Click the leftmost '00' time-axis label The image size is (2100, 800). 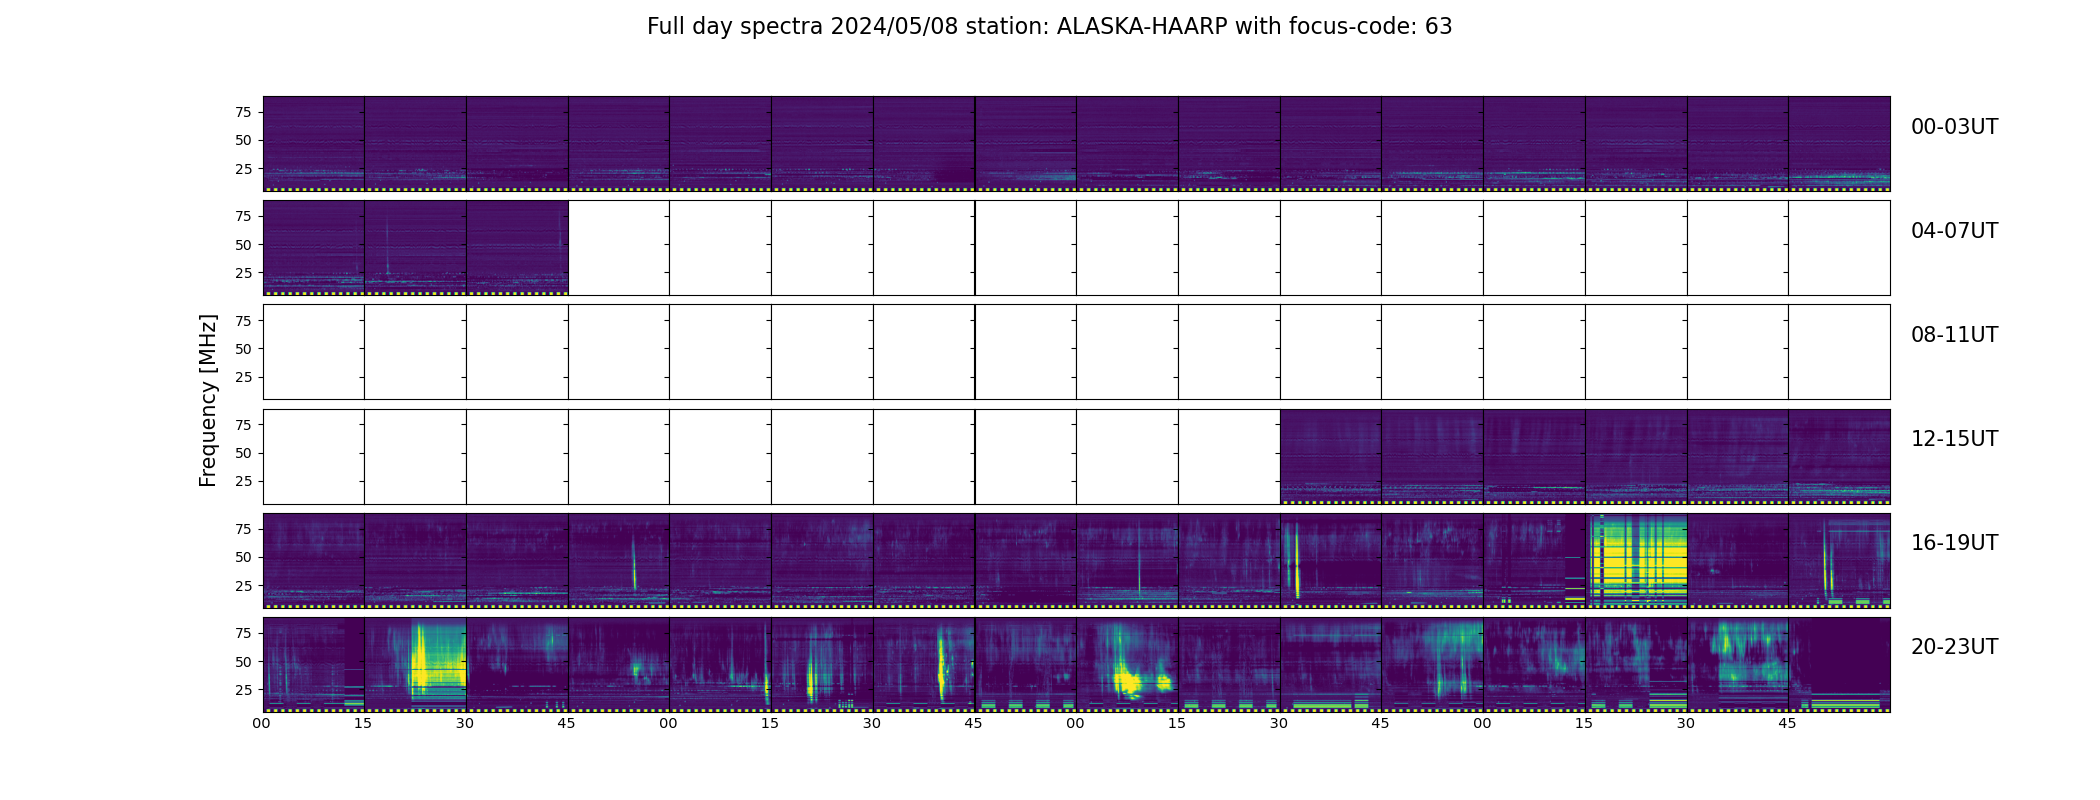(x=262, y=724)
